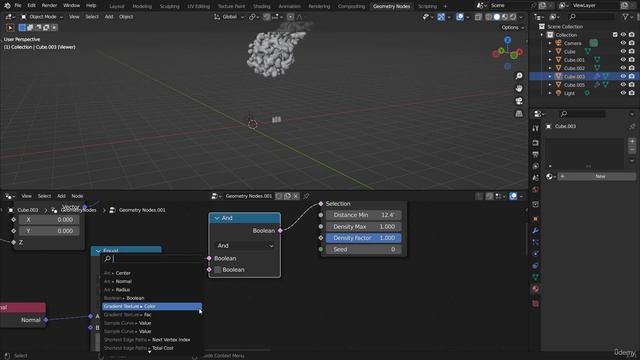Adjust Density Factor value slider

[x=363, y=238]
